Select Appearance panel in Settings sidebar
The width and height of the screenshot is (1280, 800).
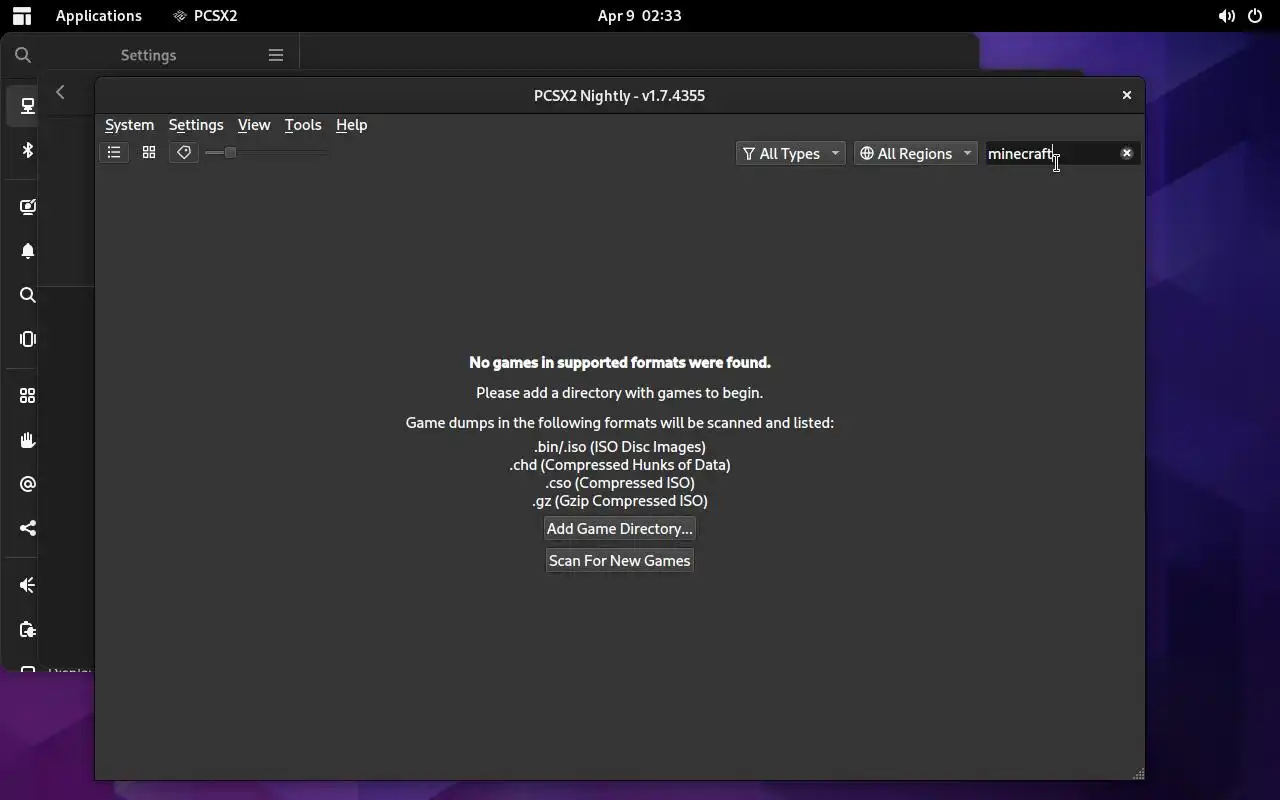pos(28,207)
